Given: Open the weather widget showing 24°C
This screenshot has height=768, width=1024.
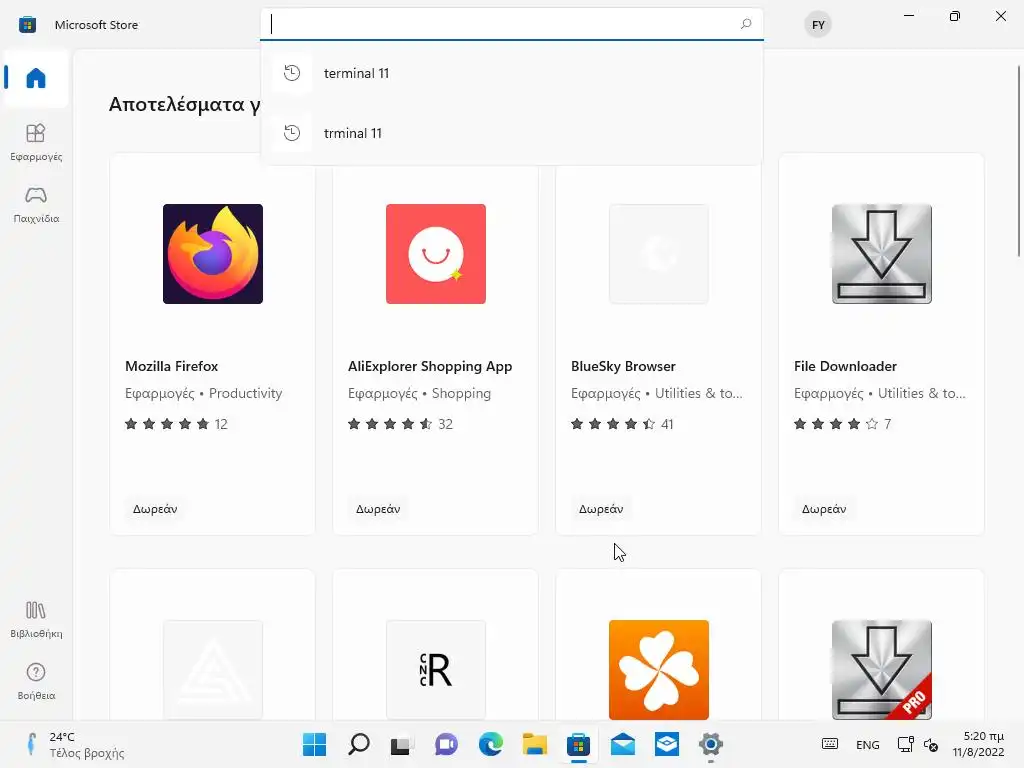Looking at the screenshot, I should pos(73,744).
